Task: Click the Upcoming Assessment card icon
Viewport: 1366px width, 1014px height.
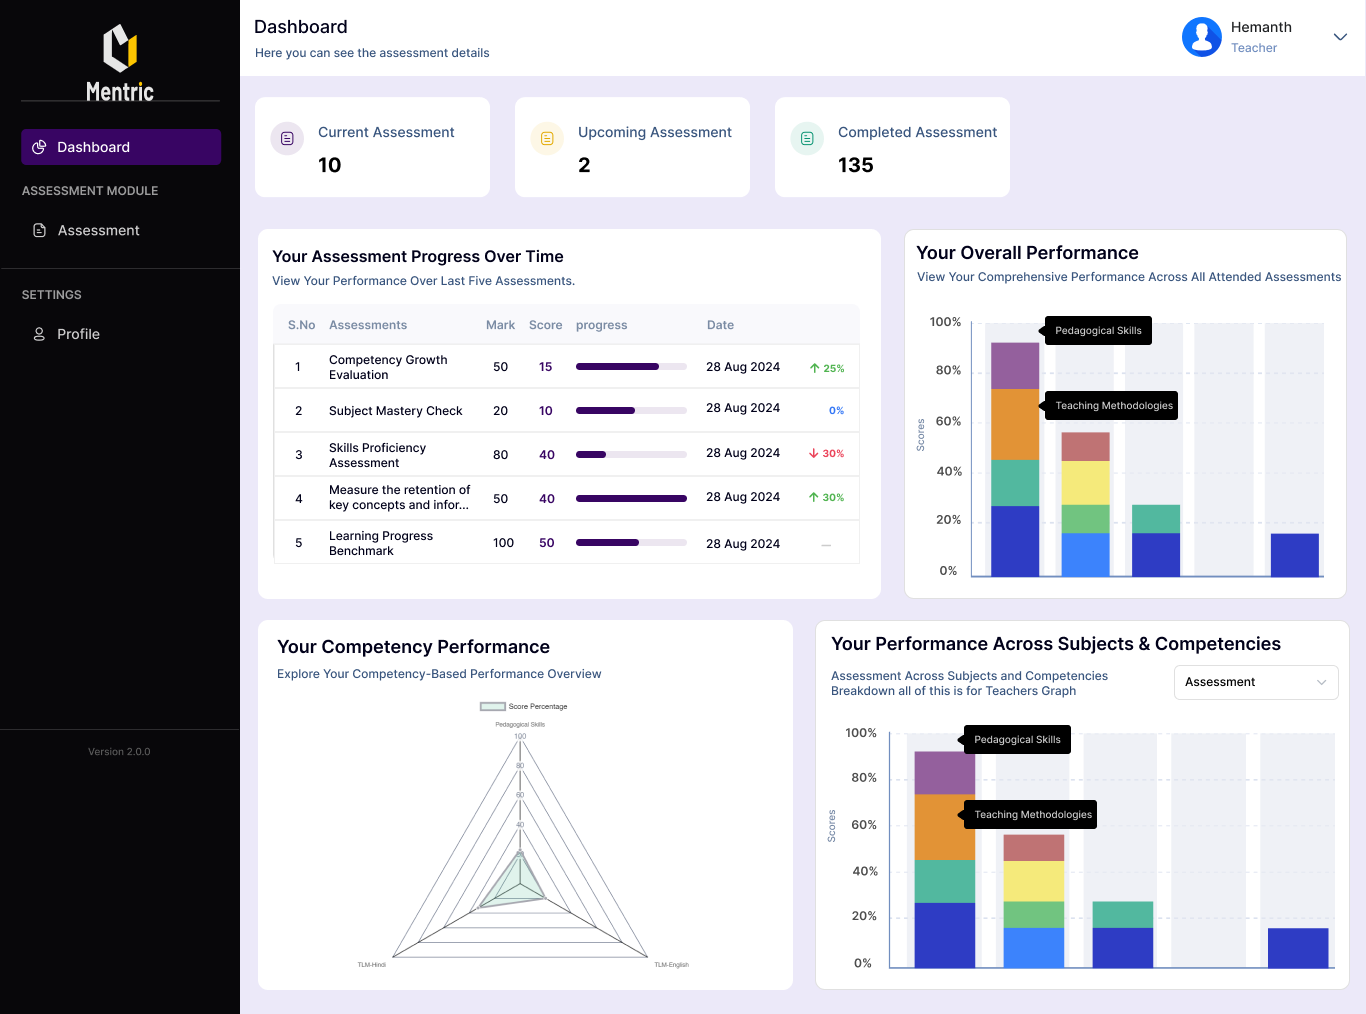Action: [x=547, y=139]
